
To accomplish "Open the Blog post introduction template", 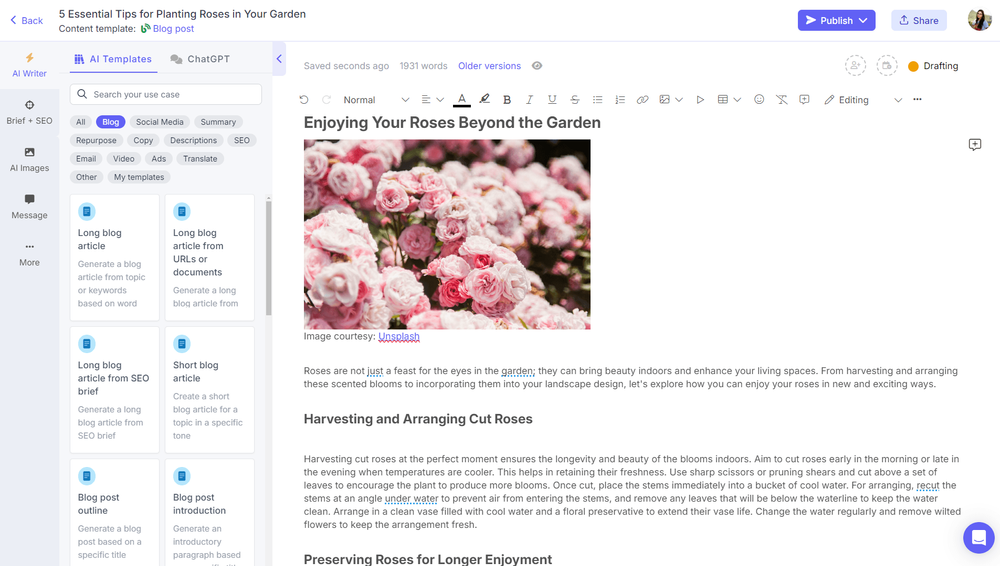I will click(209, 512).
